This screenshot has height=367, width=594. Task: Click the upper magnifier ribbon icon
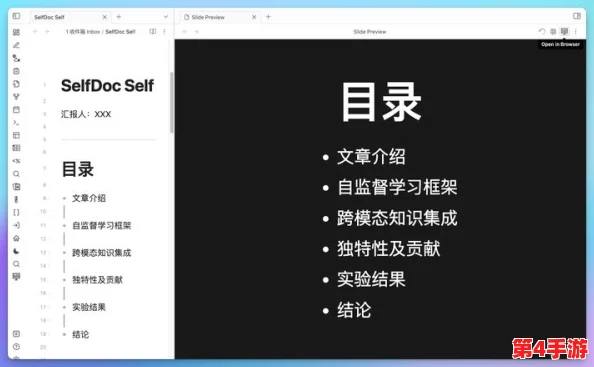tap(16, 174)
